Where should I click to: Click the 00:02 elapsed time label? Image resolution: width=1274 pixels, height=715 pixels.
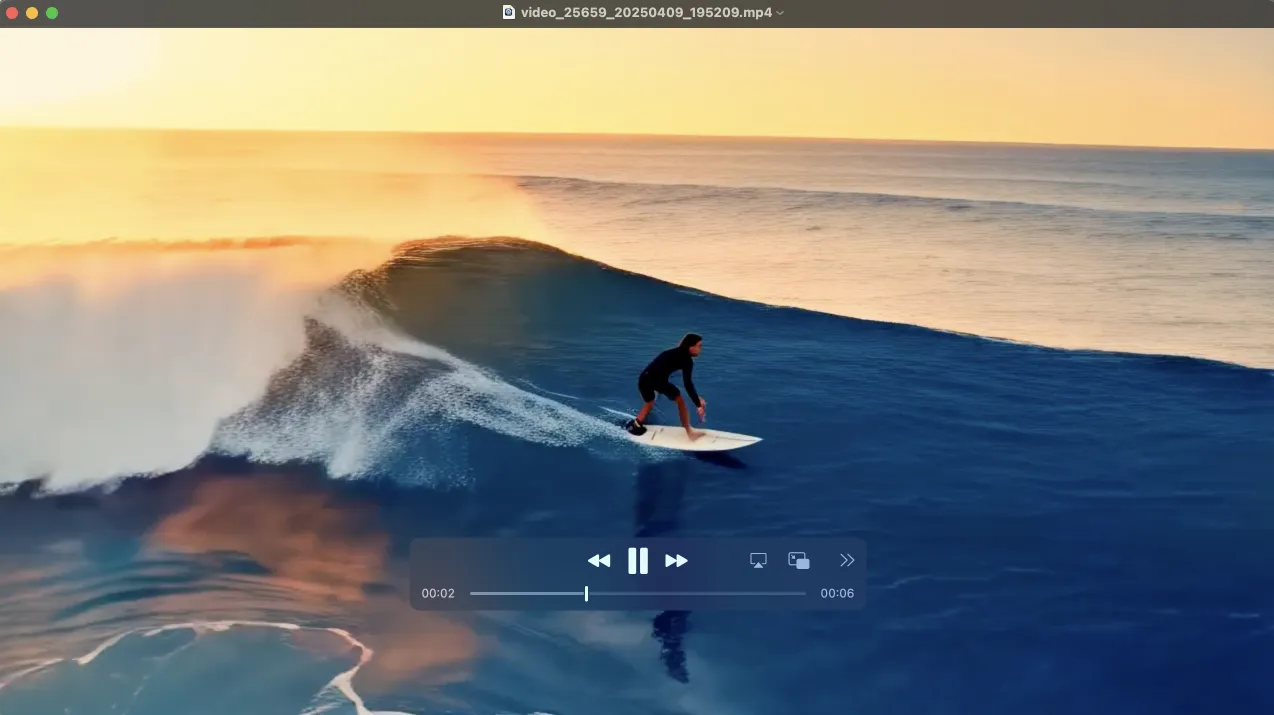click(x=438, y=594)
